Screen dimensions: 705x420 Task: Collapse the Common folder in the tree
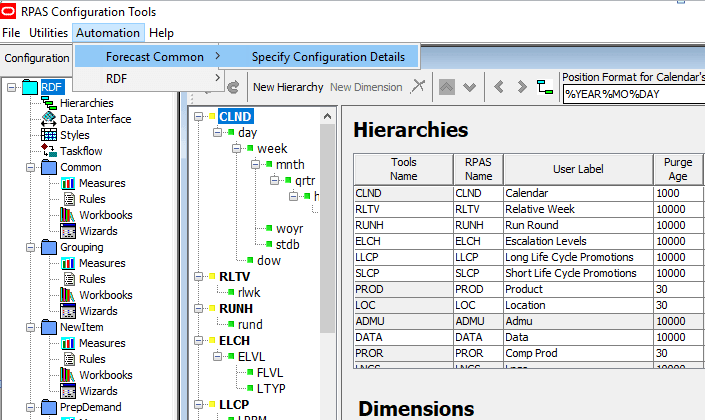pyautogui.click(x=30, y=167)
